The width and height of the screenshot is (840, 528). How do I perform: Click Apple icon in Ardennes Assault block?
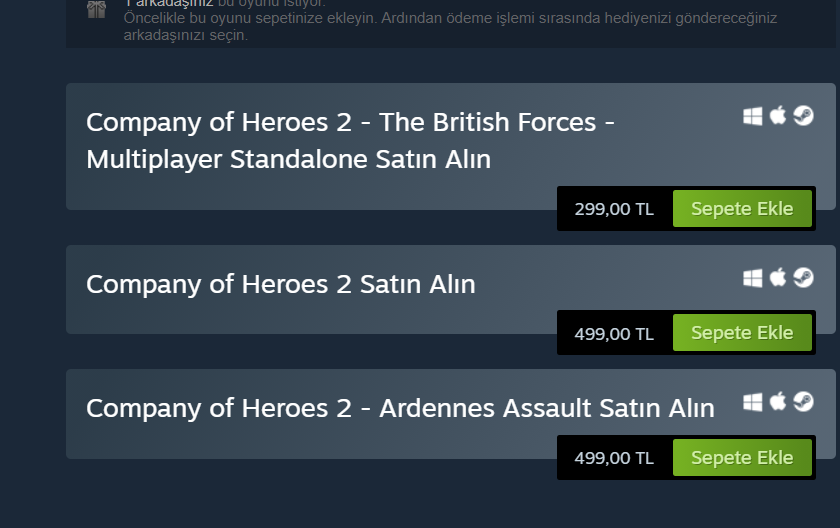(x=778, y=402)
